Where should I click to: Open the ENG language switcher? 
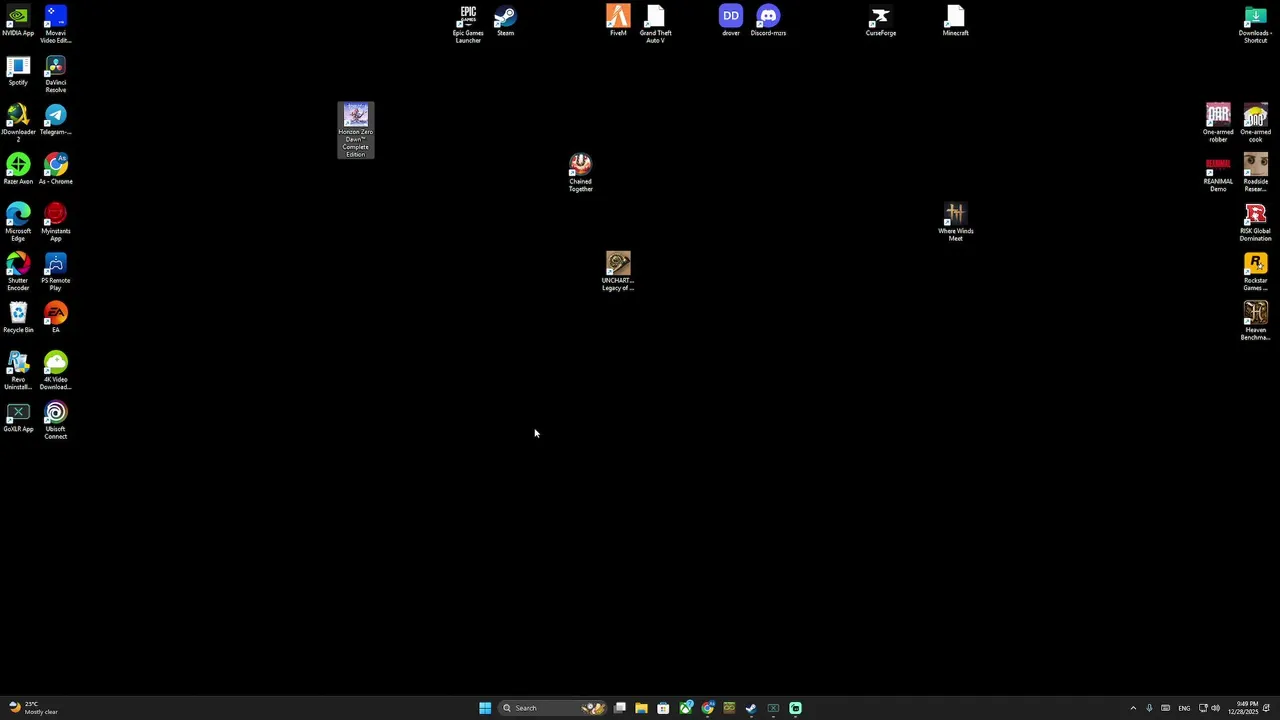[x=1184, y=708]
